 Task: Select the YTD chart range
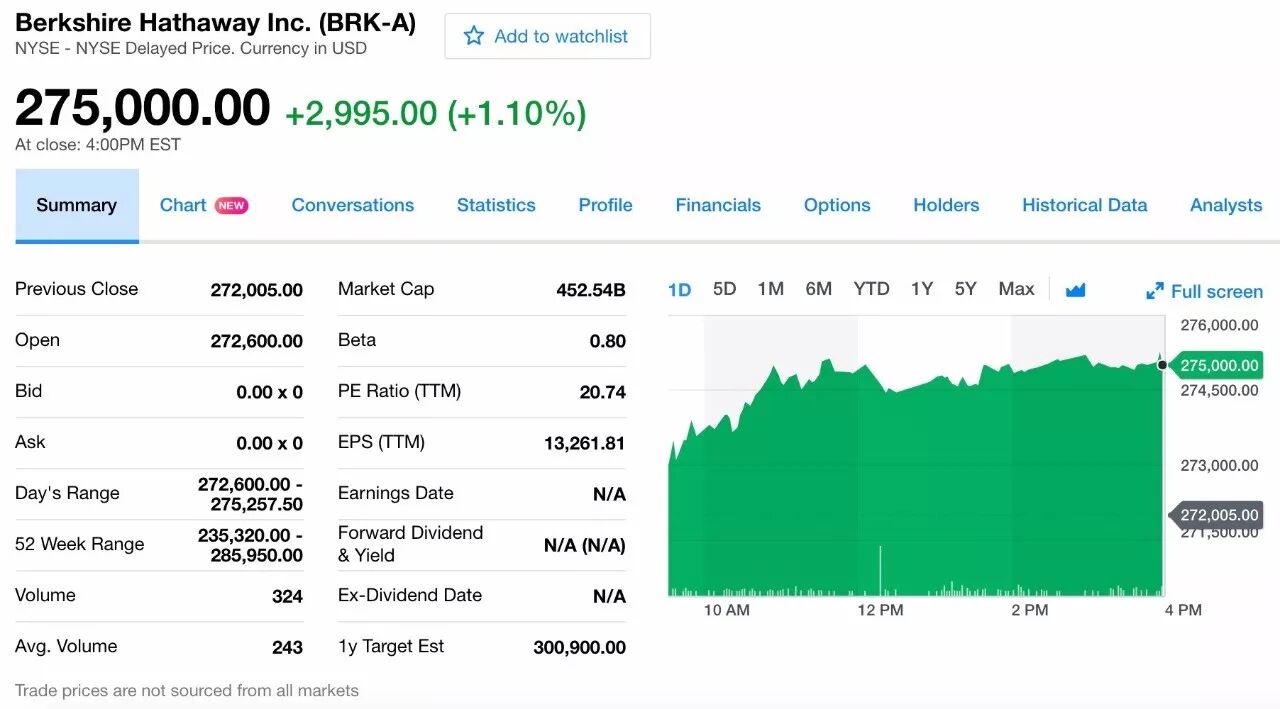point(871,289)
